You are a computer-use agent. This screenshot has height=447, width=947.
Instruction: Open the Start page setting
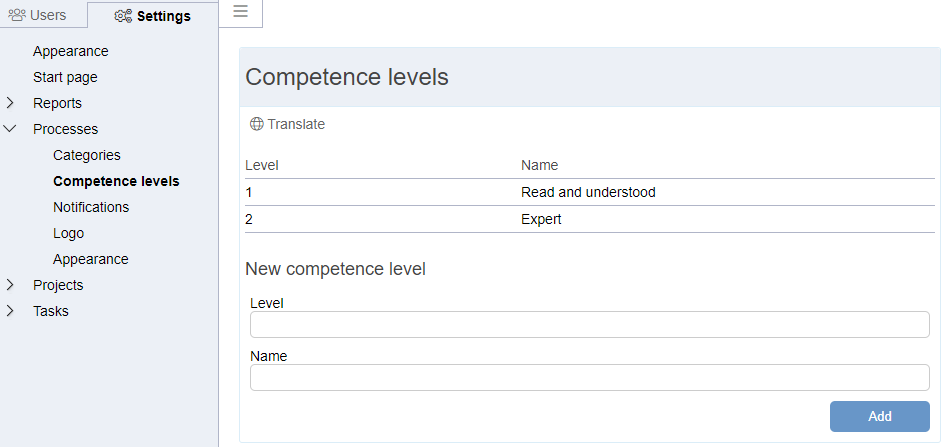(65, 77)
